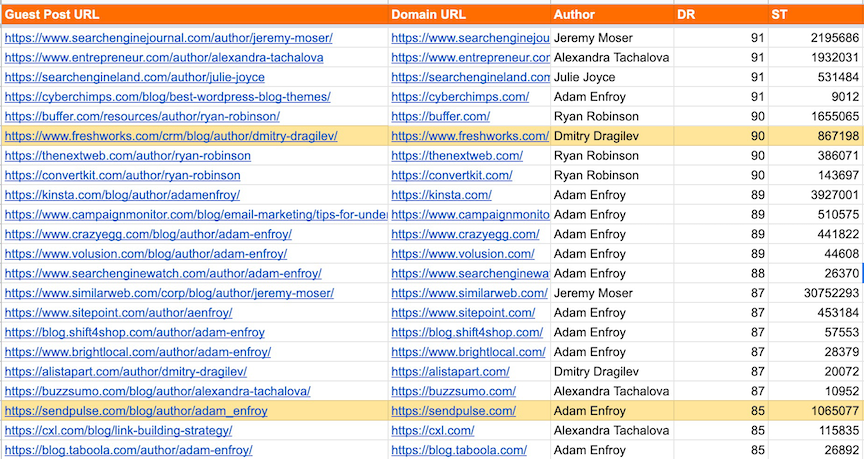The image size is (864, 459).
Task: Open blog.shift4shop adam-enfroy author link
Action: click(x=134, y=333)
